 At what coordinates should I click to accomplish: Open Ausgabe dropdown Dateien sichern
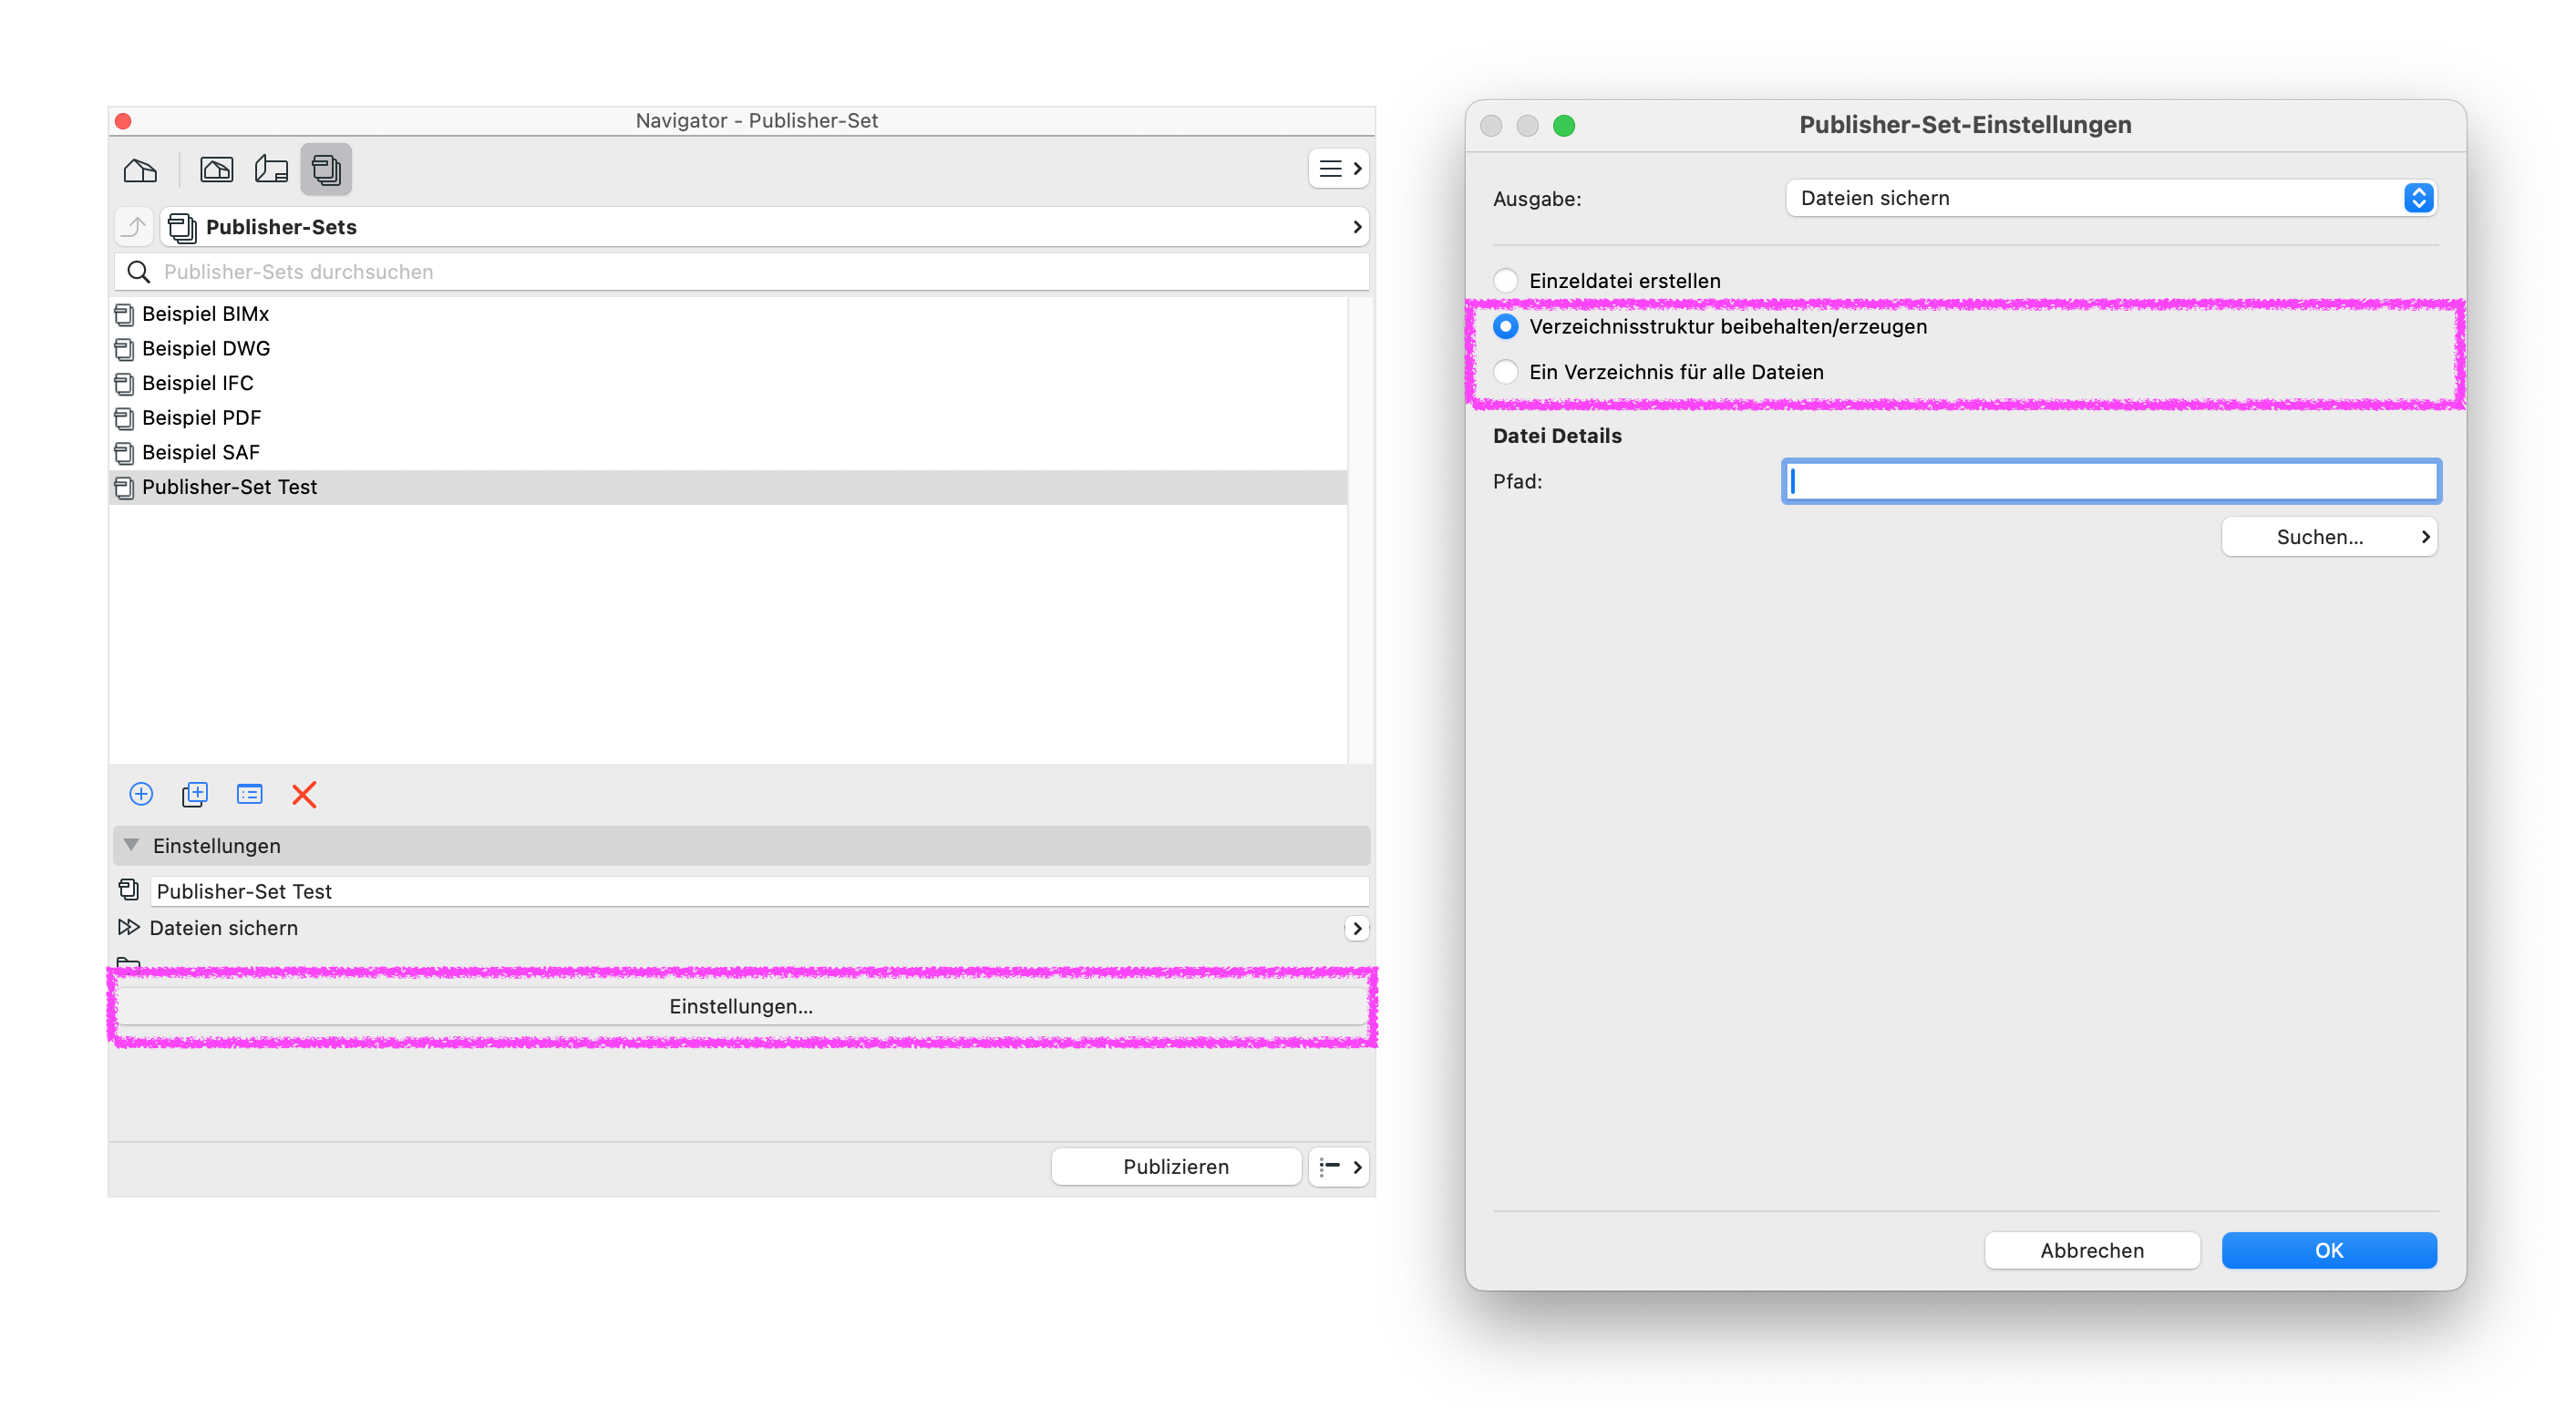point(2110,198)
